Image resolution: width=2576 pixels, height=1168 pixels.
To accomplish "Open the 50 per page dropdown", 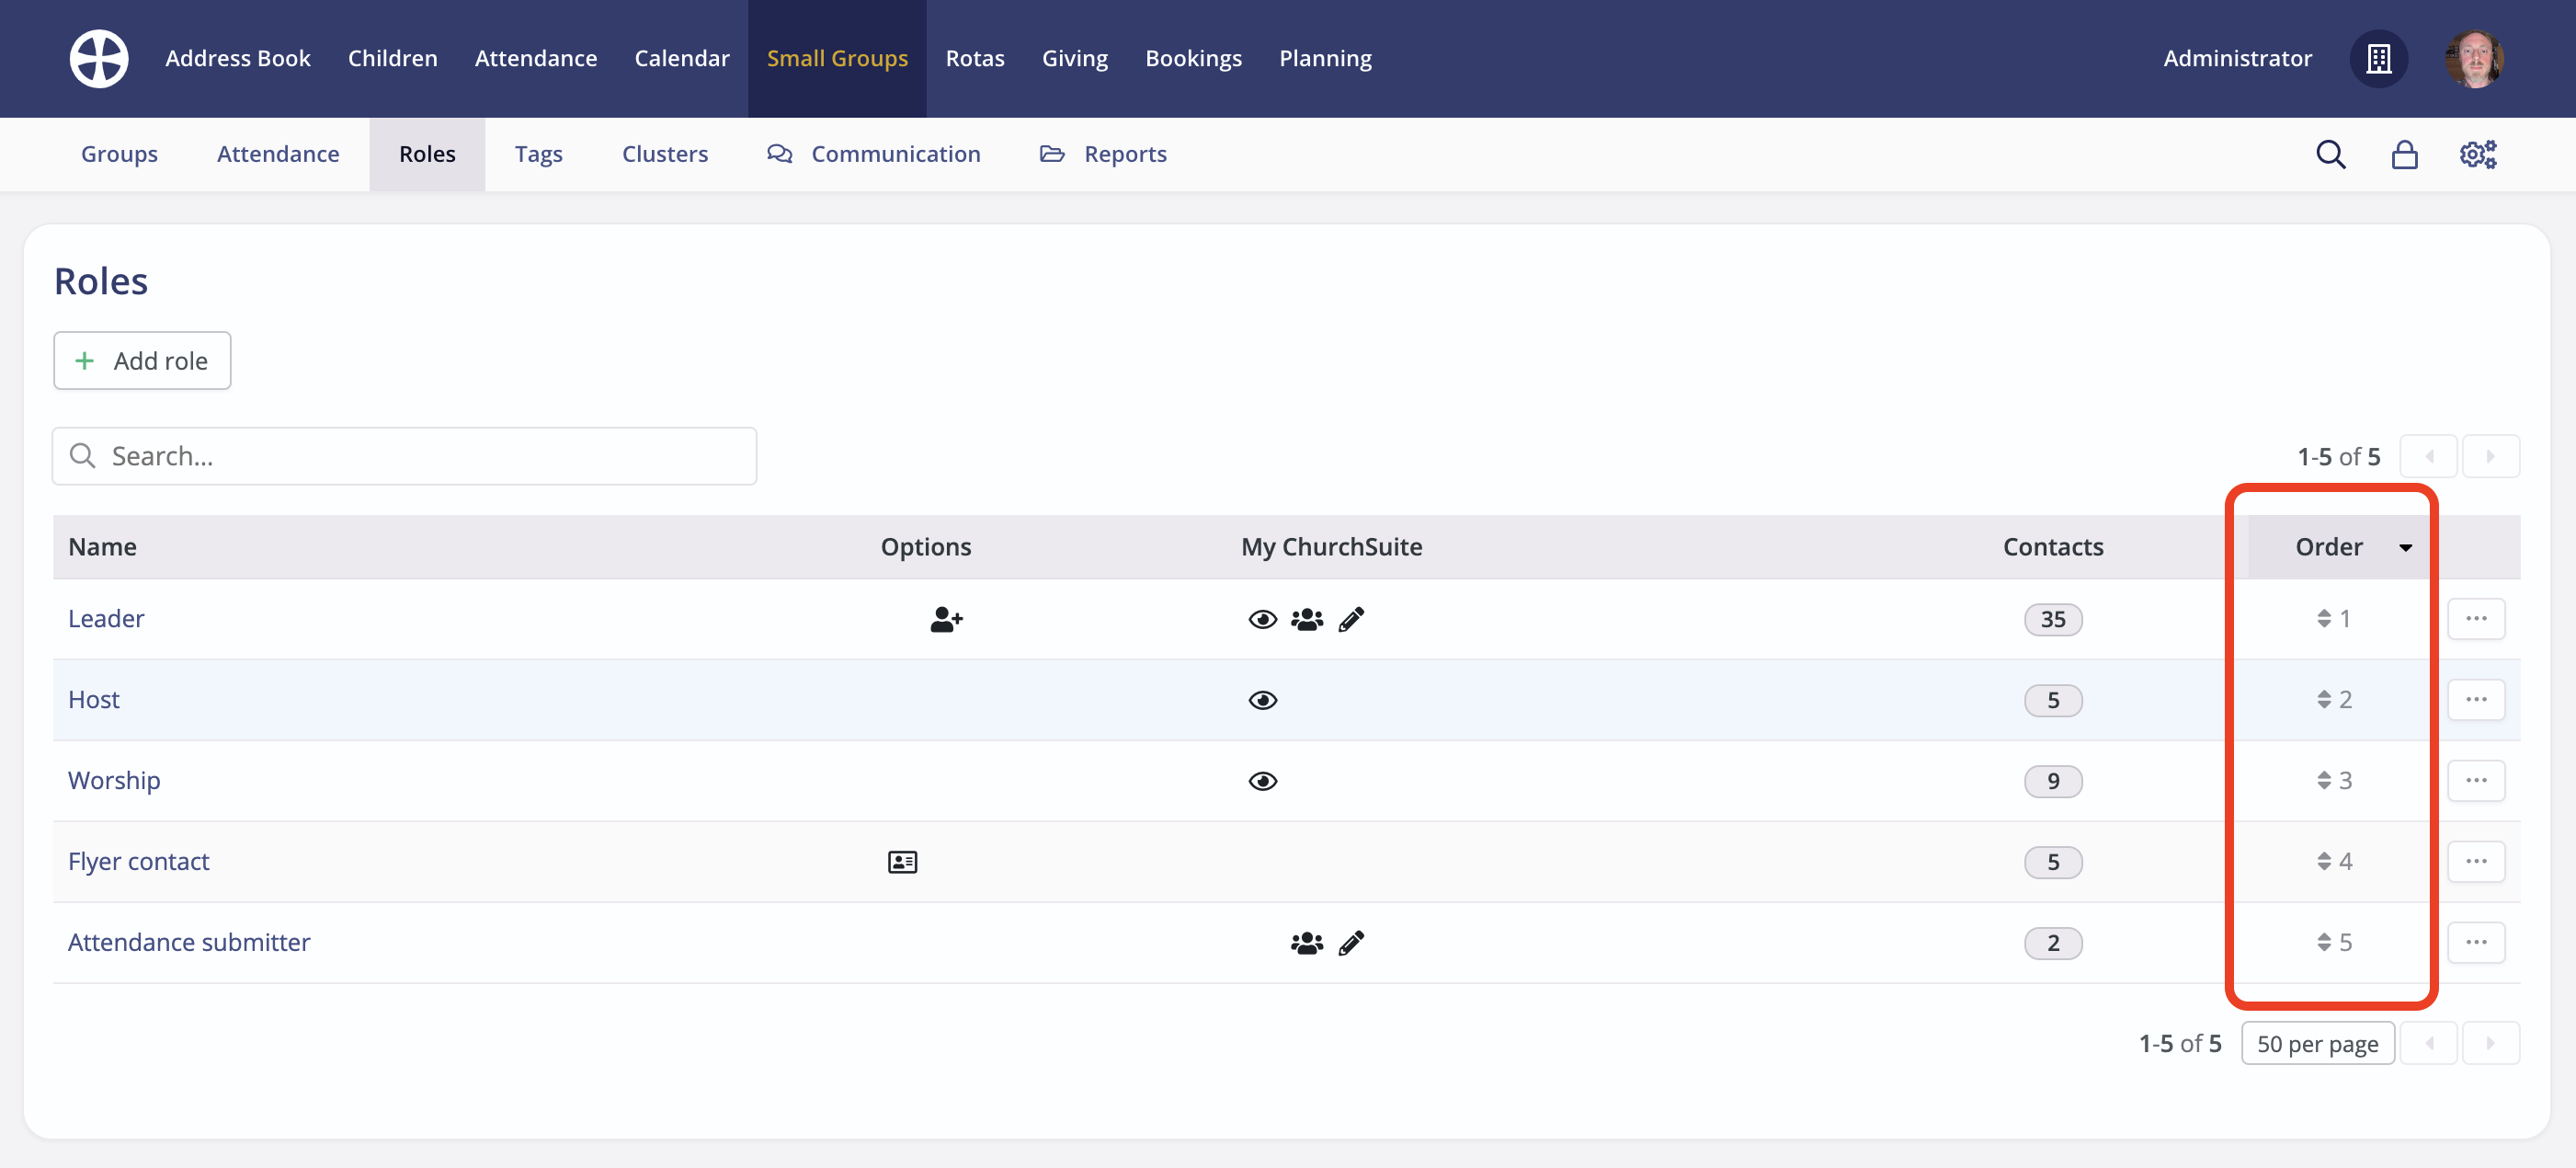I will click(2316, 1043).
